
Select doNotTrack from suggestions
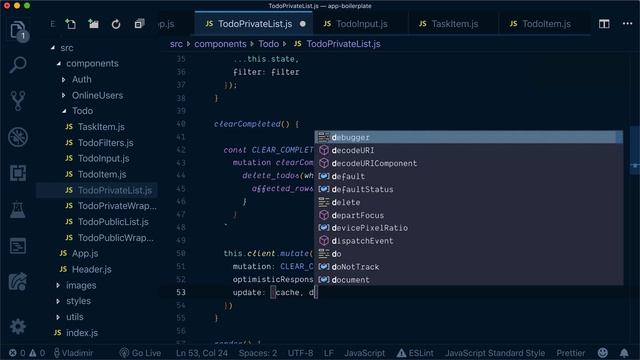click(x=469, y=267)
